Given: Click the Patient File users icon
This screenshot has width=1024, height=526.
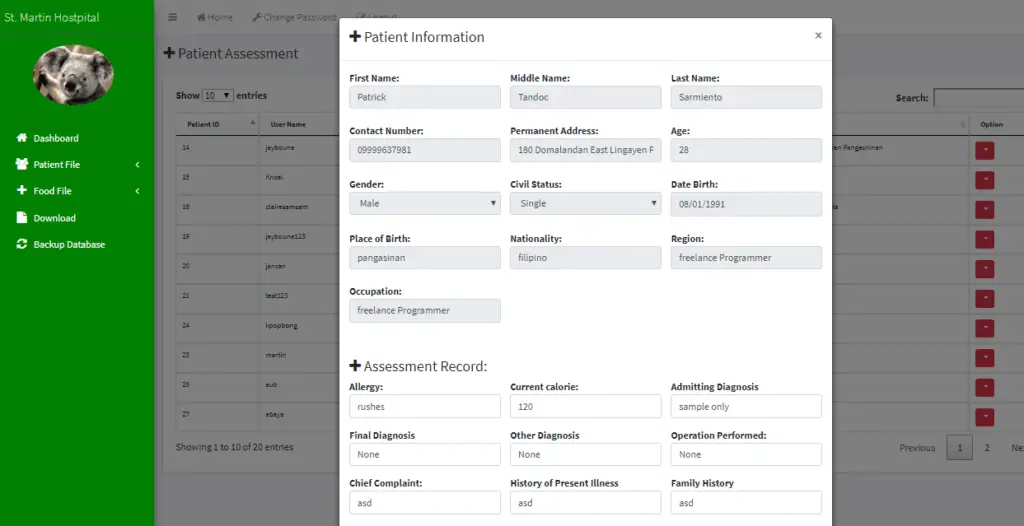Looking at the screenshot, I should pos(22,164).
